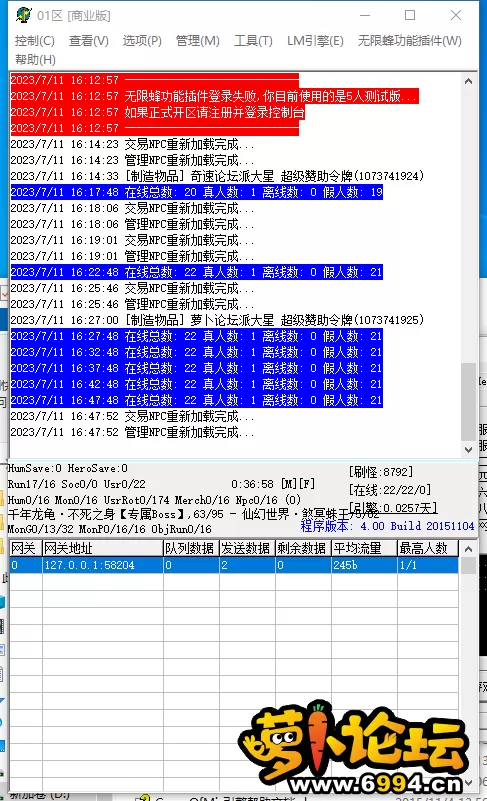Image resolution: width=487 pixels, height=801 pixels.
Task: Click the send data value 2 cell
Action: click(x=247, y=565)
